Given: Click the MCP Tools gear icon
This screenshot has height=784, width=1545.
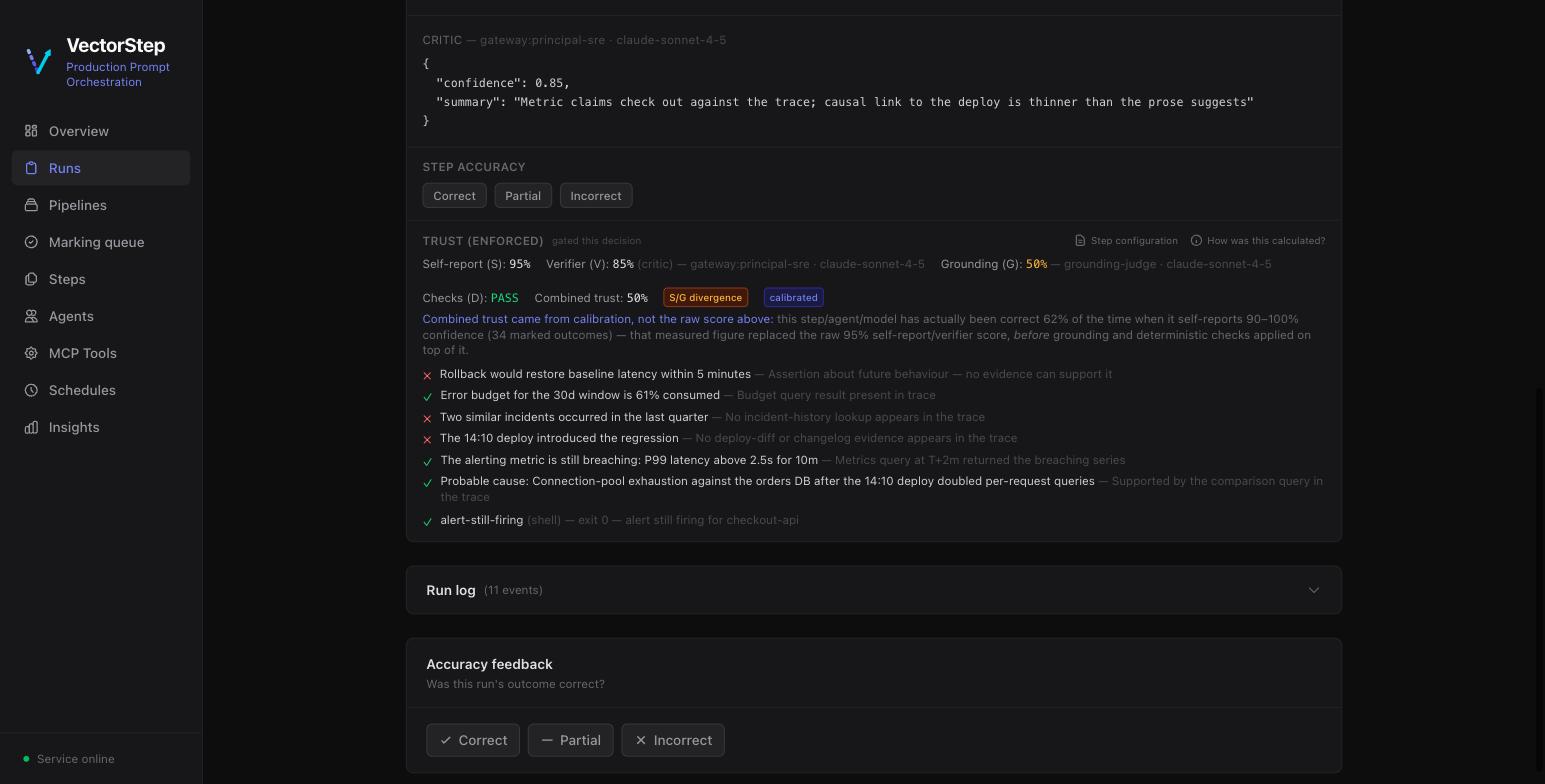Looking at the screenshot, I should [x=31, y=353].
